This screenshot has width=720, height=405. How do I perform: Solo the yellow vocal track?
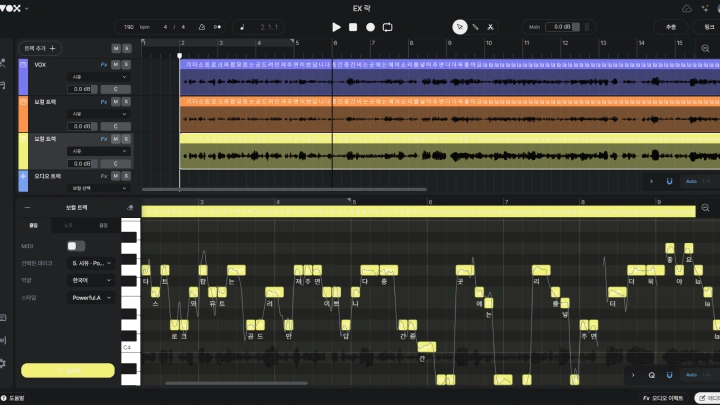(126, 139)
